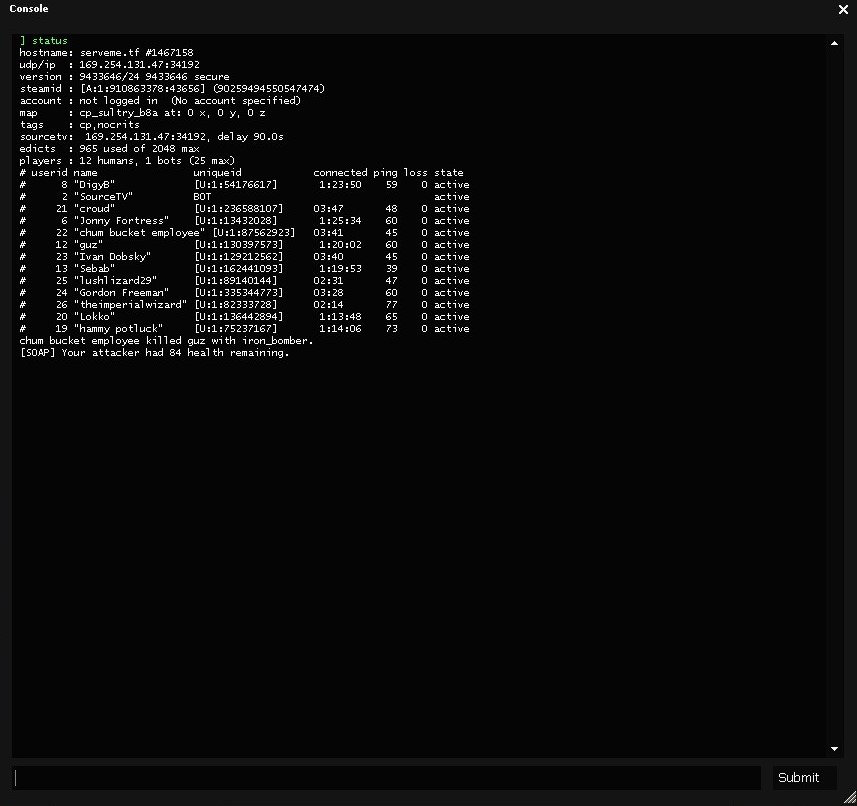The height and width of the screenshot is (806, 857).
Task: Click the resize grip at window corner
Action: [849, 798]
